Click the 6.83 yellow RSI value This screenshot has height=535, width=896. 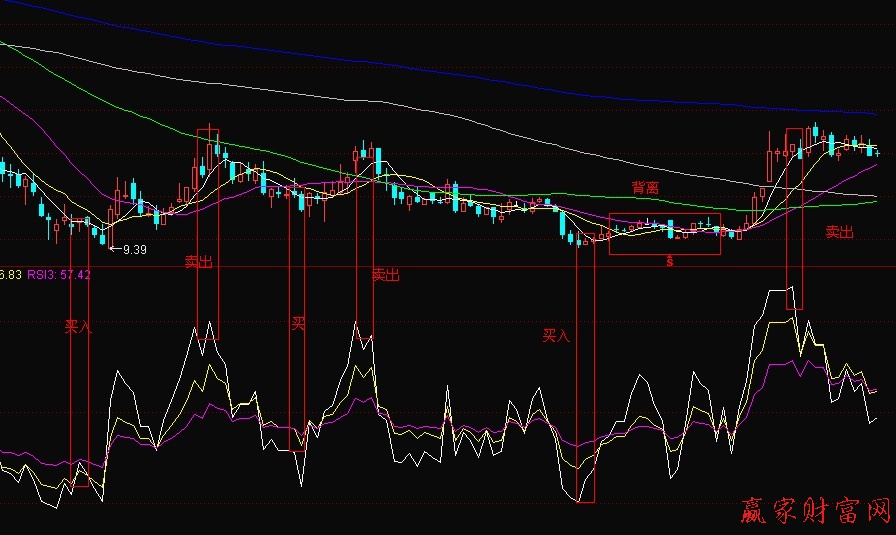10,274
